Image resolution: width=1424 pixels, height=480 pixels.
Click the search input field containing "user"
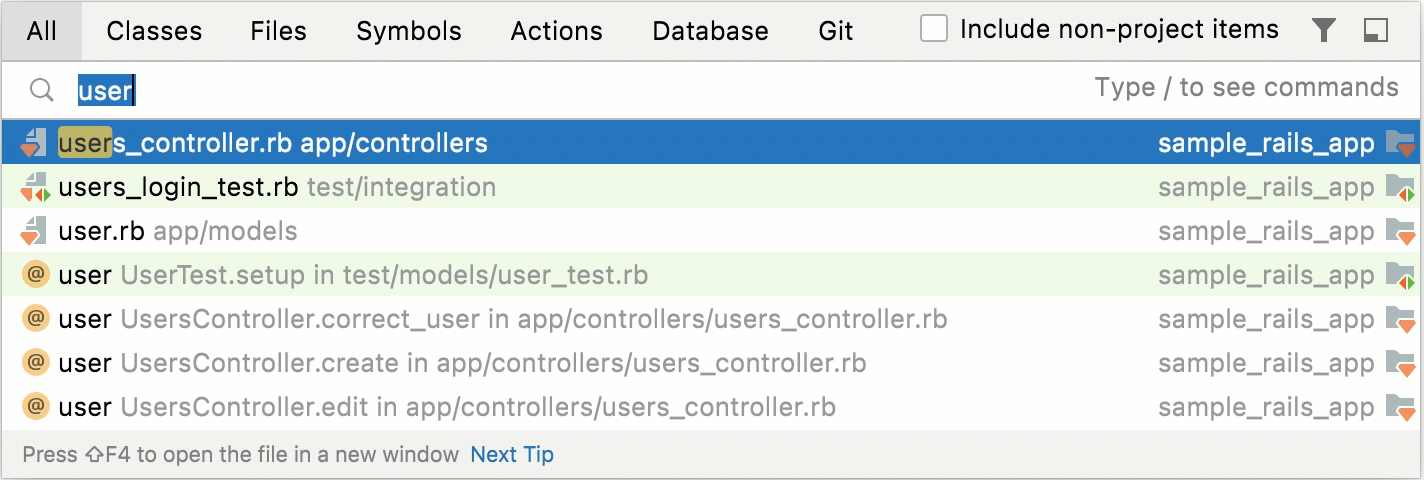click(x=500, y=91)
